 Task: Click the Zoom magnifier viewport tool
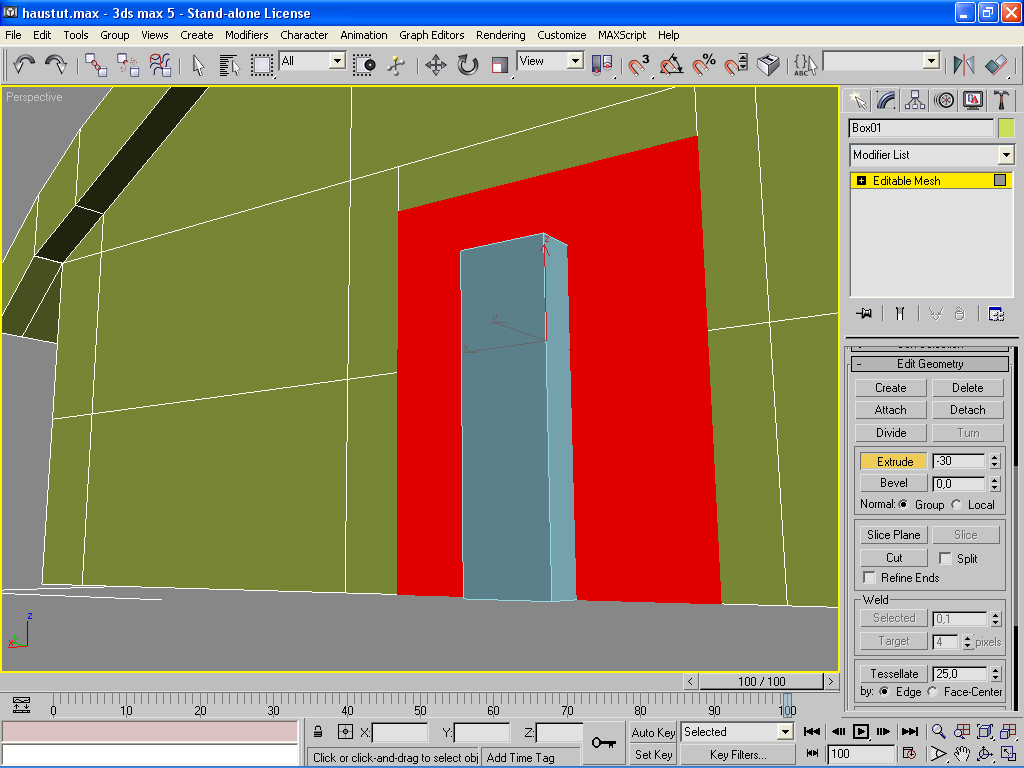[x=938, y=732]
